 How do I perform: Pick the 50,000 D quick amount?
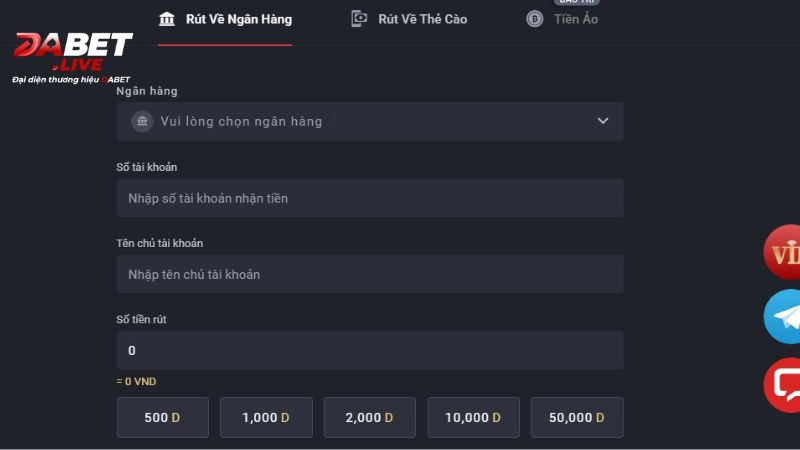tap(577, 417)
